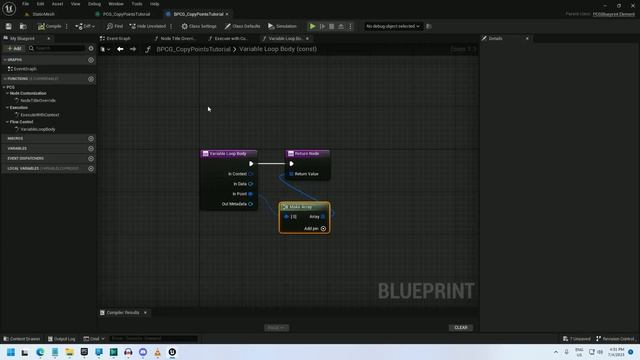Click the eject playback icon

[x=341, y=26]
